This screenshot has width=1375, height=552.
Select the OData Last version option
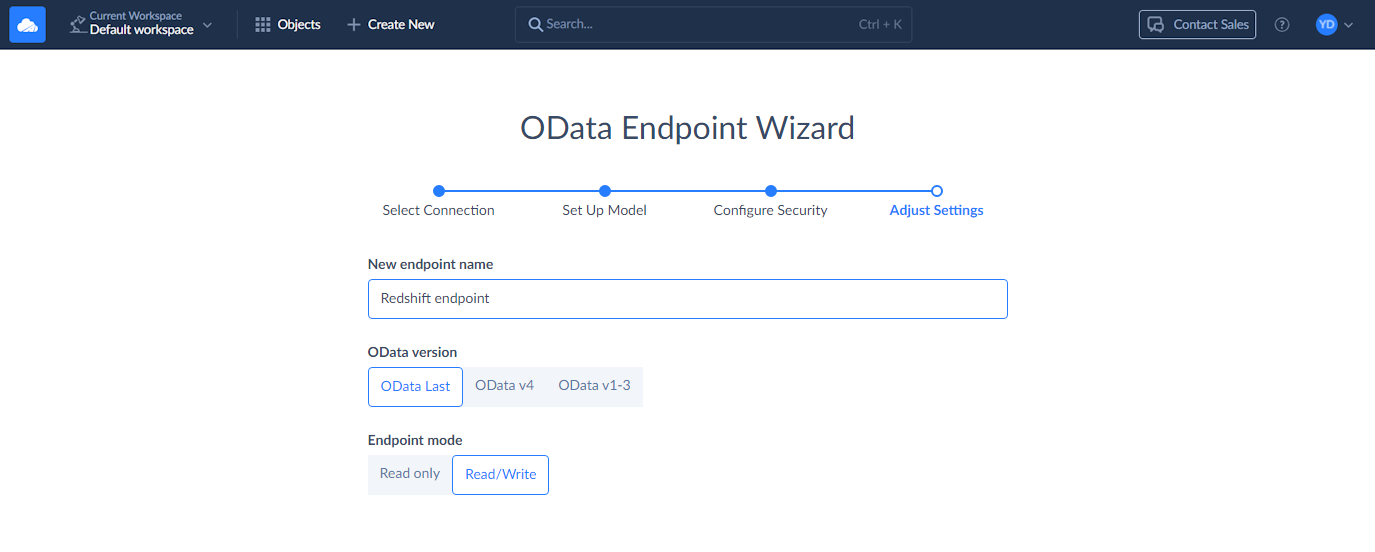click(415, 387)
